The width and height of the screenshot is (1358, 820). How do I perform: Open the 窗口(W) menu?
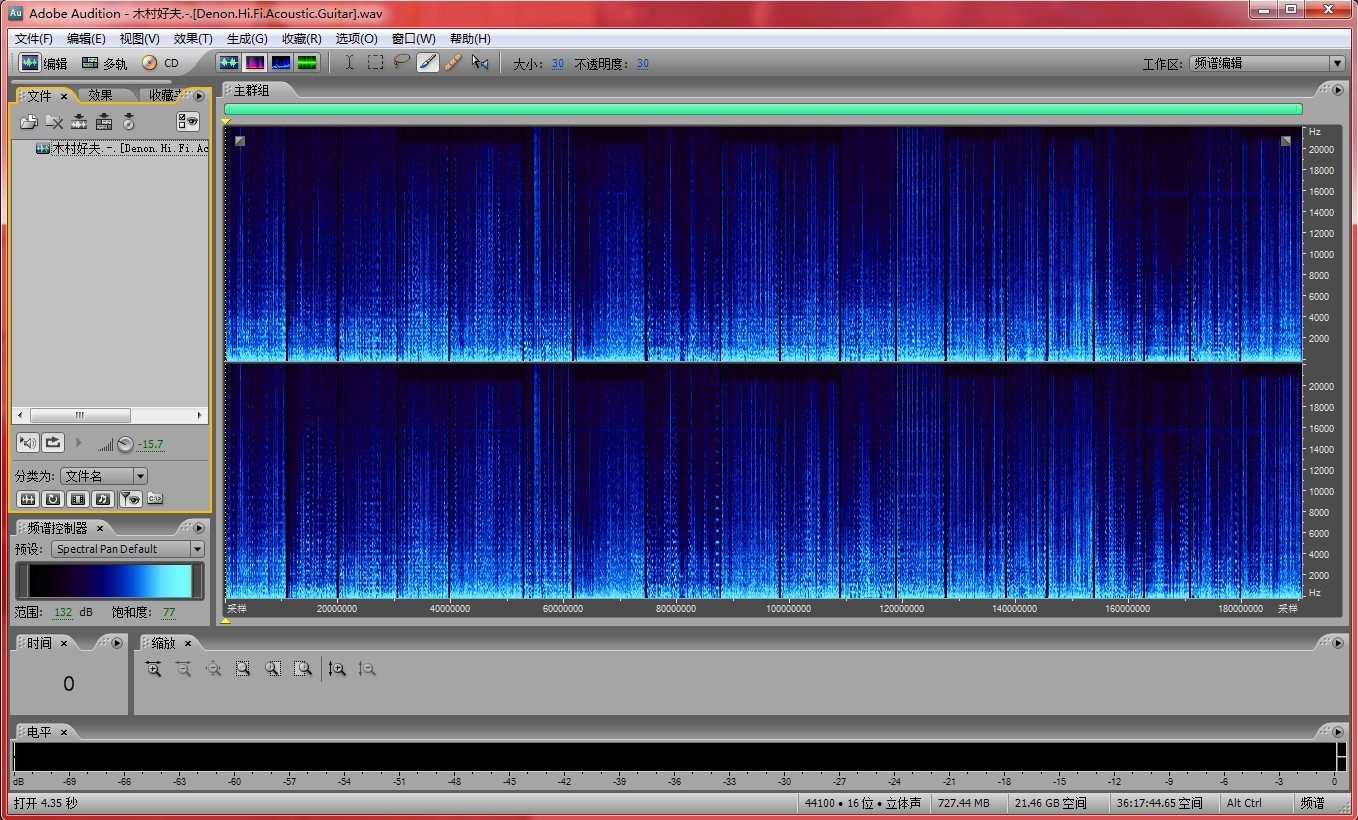(x=413, y=39)
